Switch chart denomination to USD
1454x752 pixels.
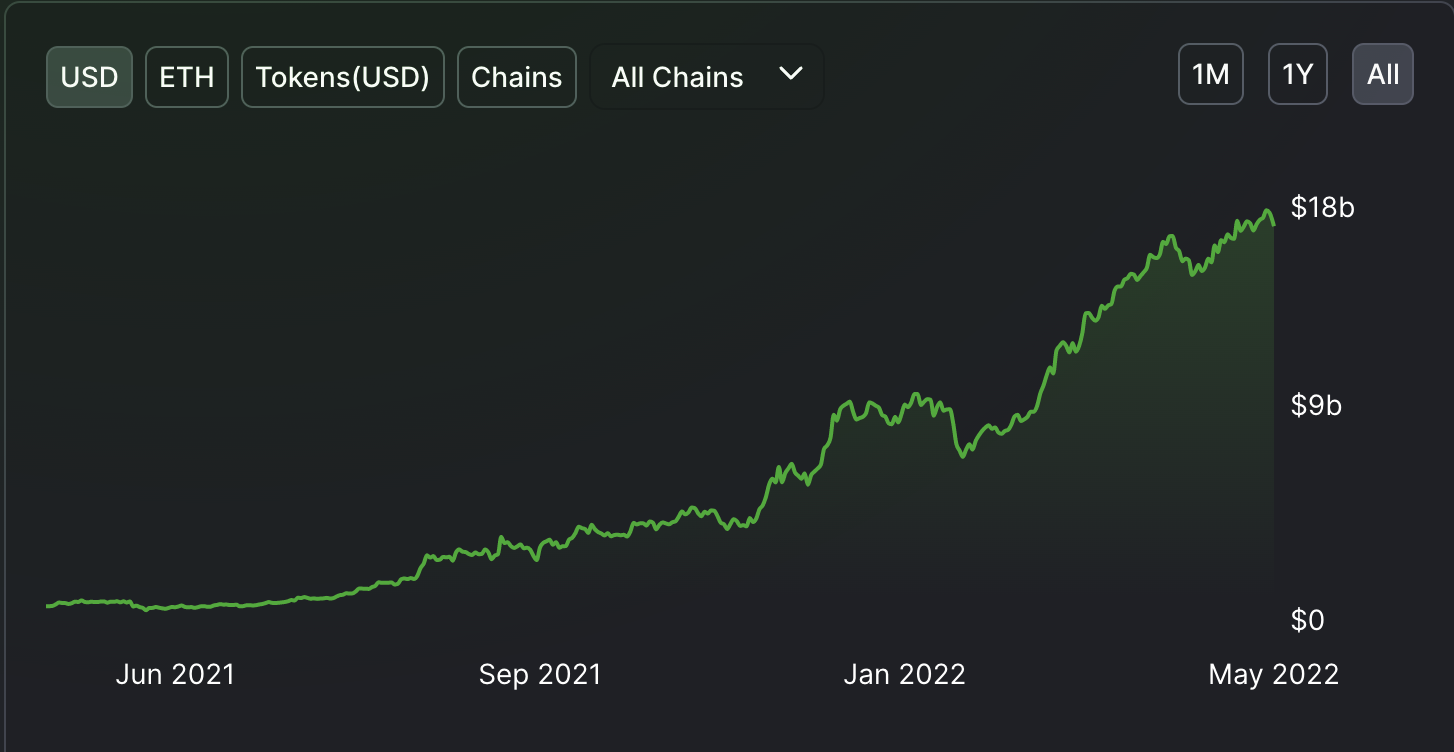tap(89, 77)
